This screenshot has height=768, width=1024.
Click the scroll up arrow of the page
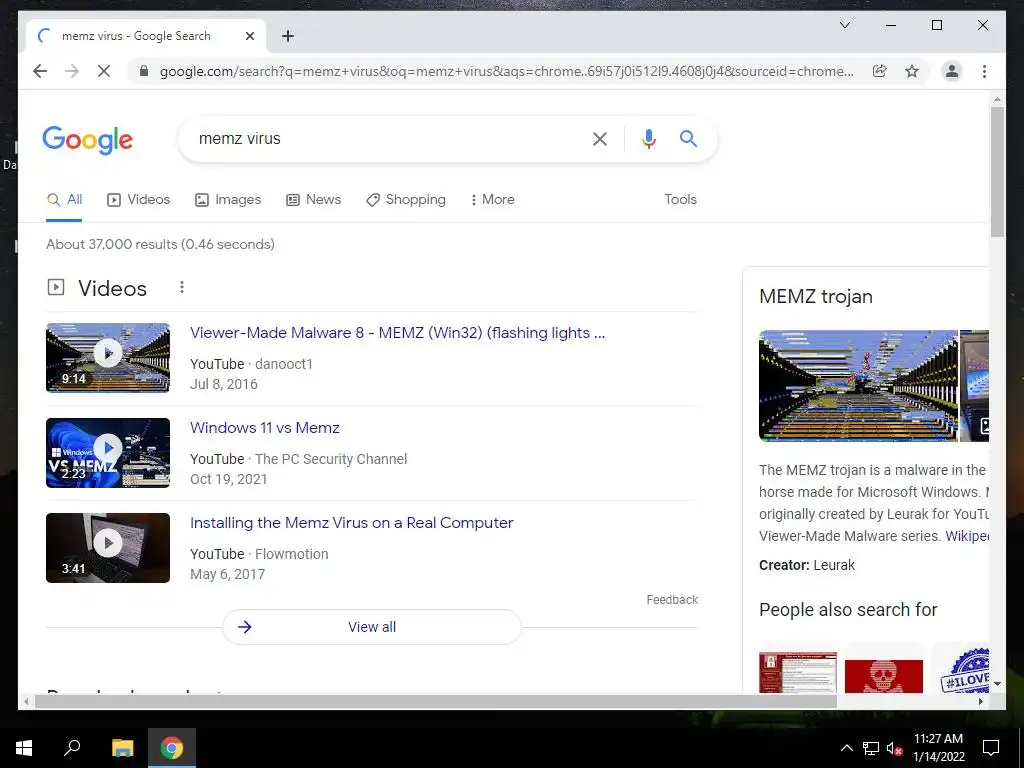(997, 99)
